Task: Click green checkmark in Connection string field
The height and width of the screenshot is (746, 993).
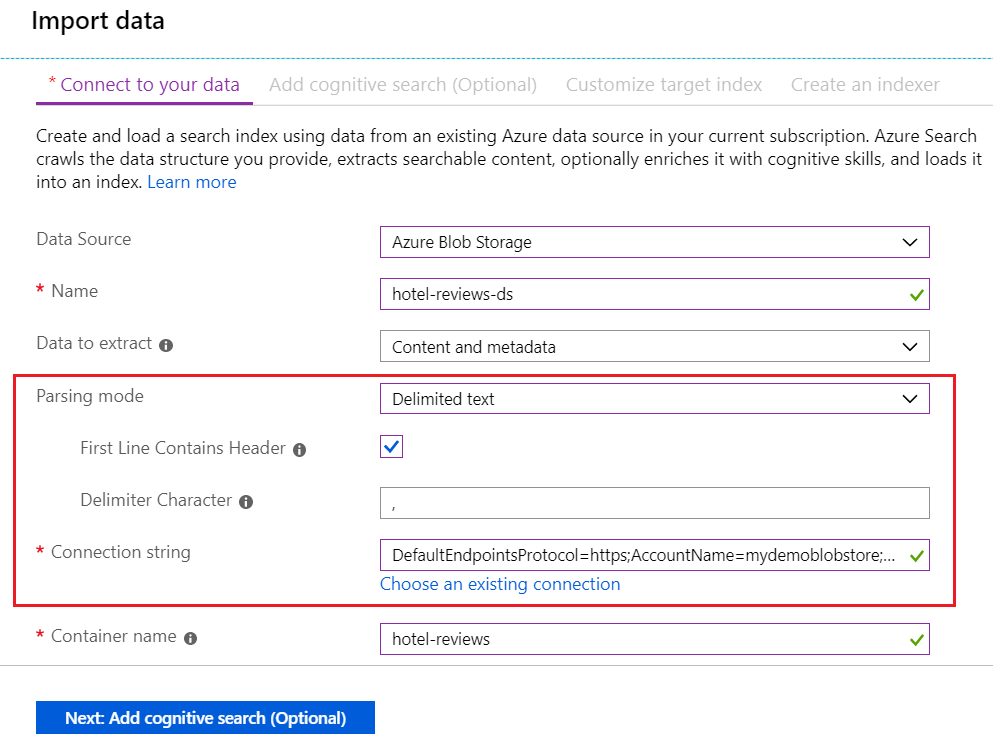Action: (x=917, y=555)
